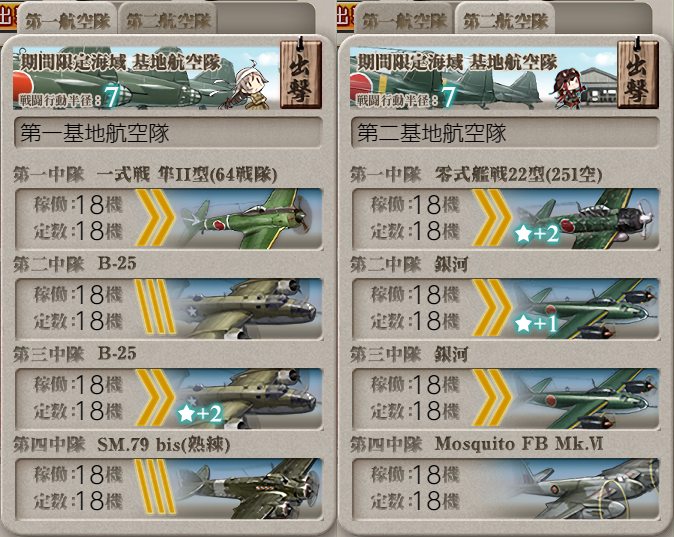This screenshot has width=674, height=537.
Task: Click the 第一基地航空隊 name field
Action: [x=168, y=133]
